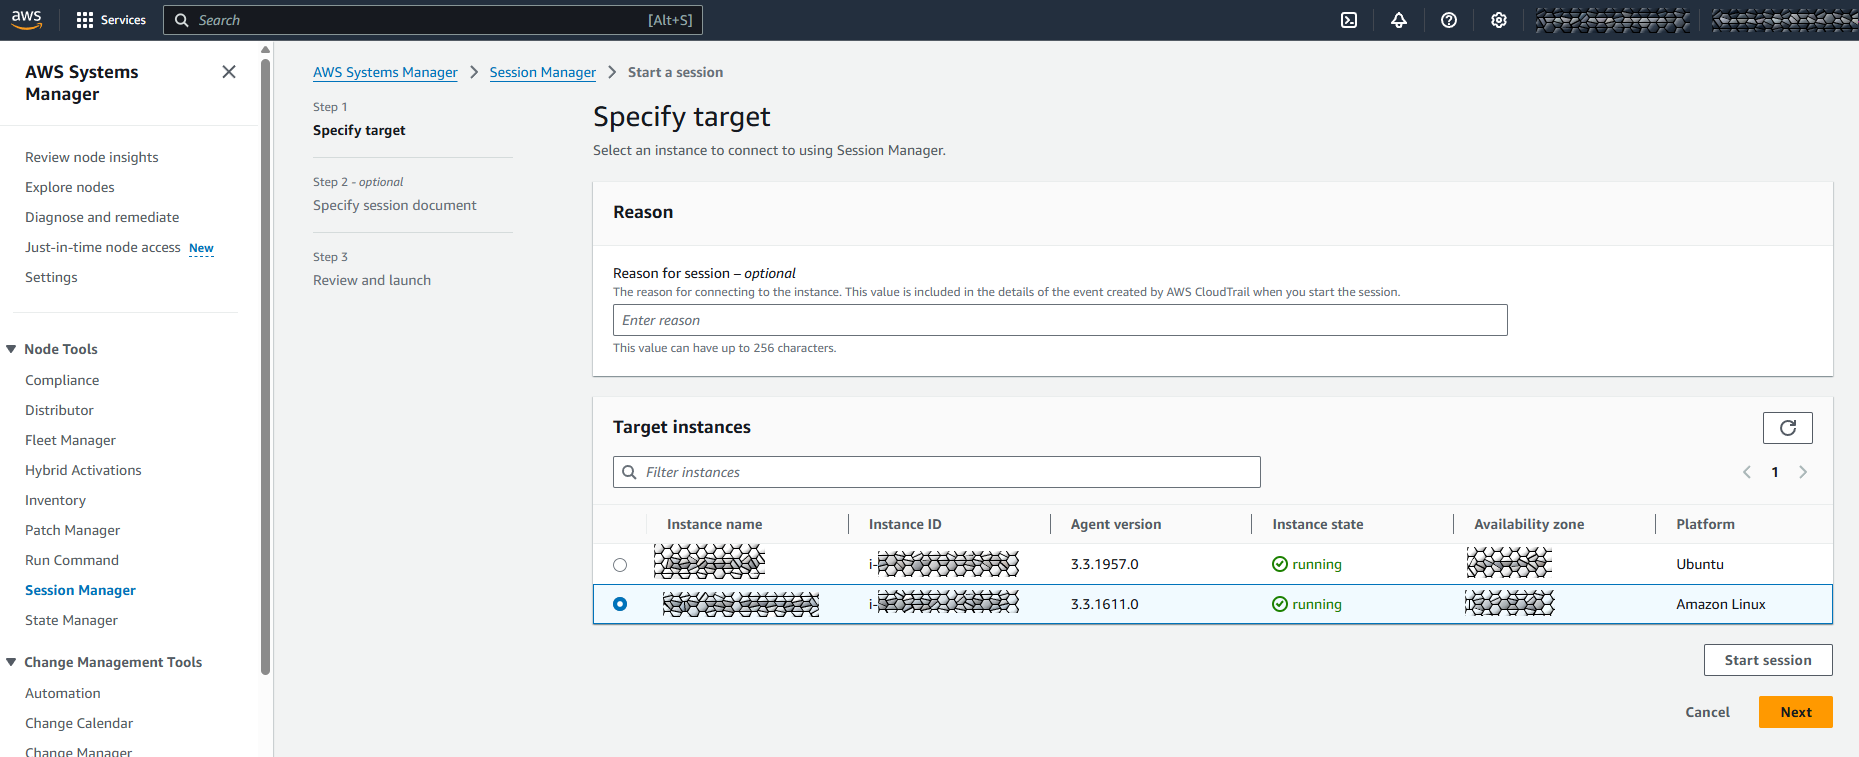Viewport: 1859px width, 757px height.
Task: Refresh the Target instances list
Action: point(1788,428)
